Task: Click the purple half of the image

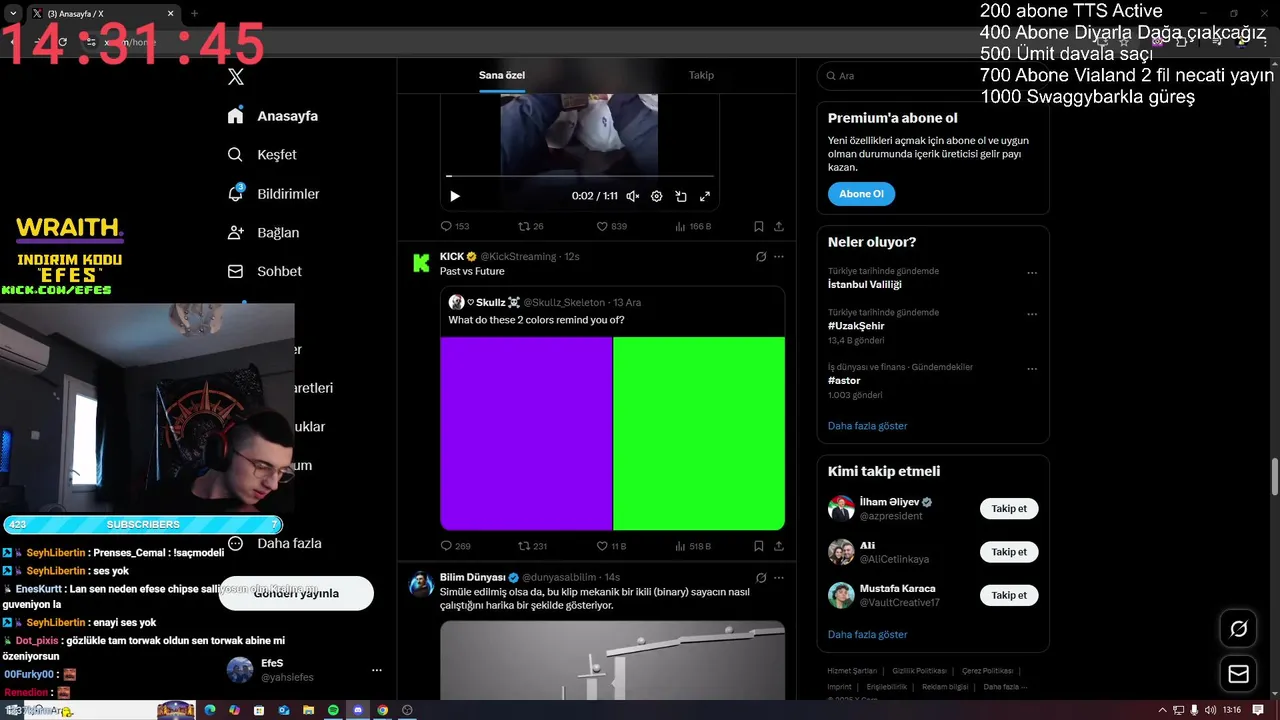Action: click(526, 433)
